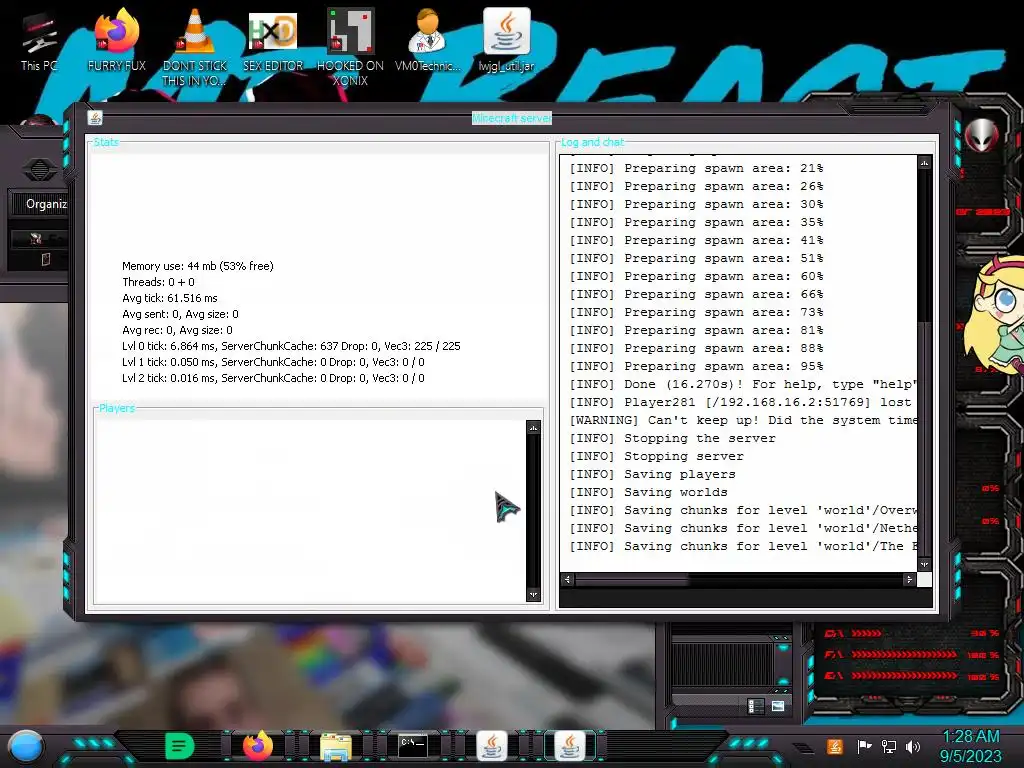The height and width of the screenshot is (768, 1024).
Task: Open File Explorer from the taskbar
Action: [x=336, y=747]
